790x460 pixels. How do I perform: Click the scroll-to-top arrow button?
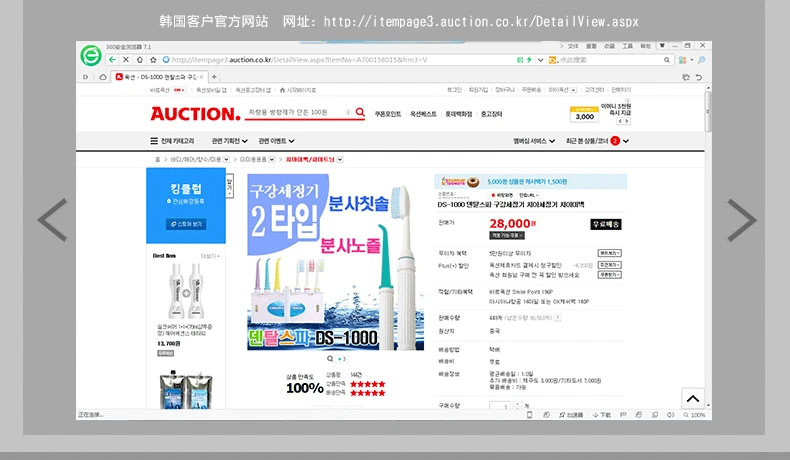click(693, 399)
